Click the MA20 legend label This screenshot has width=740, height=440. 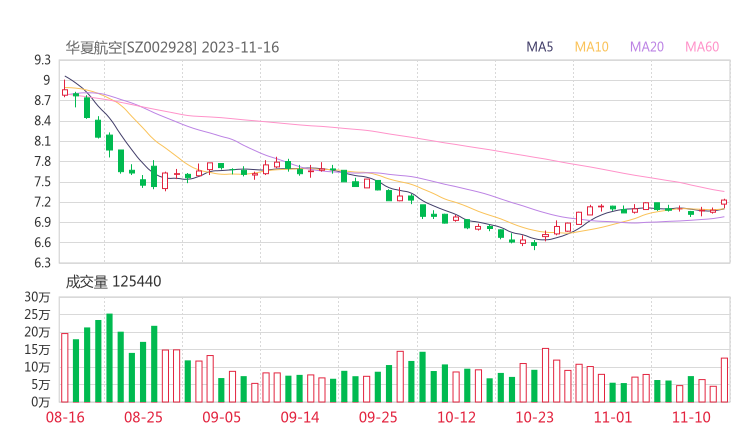(x=647, y=47)
